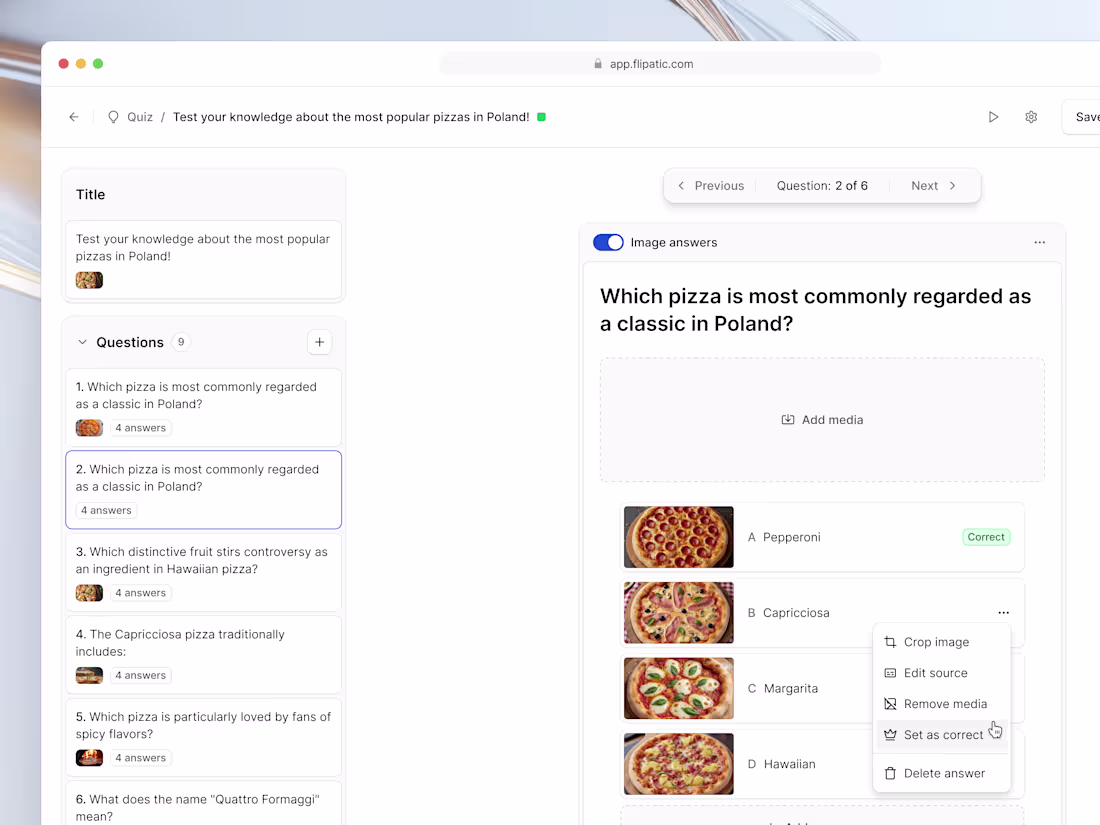Select the Crop image icon in the menu

pyautogui.click(x=889, y=642)
